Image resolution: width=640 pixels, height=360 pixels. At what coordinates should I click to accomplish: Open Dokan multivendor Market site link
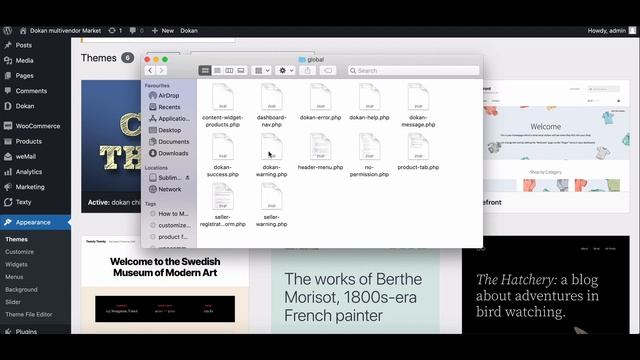pos(60,31)
